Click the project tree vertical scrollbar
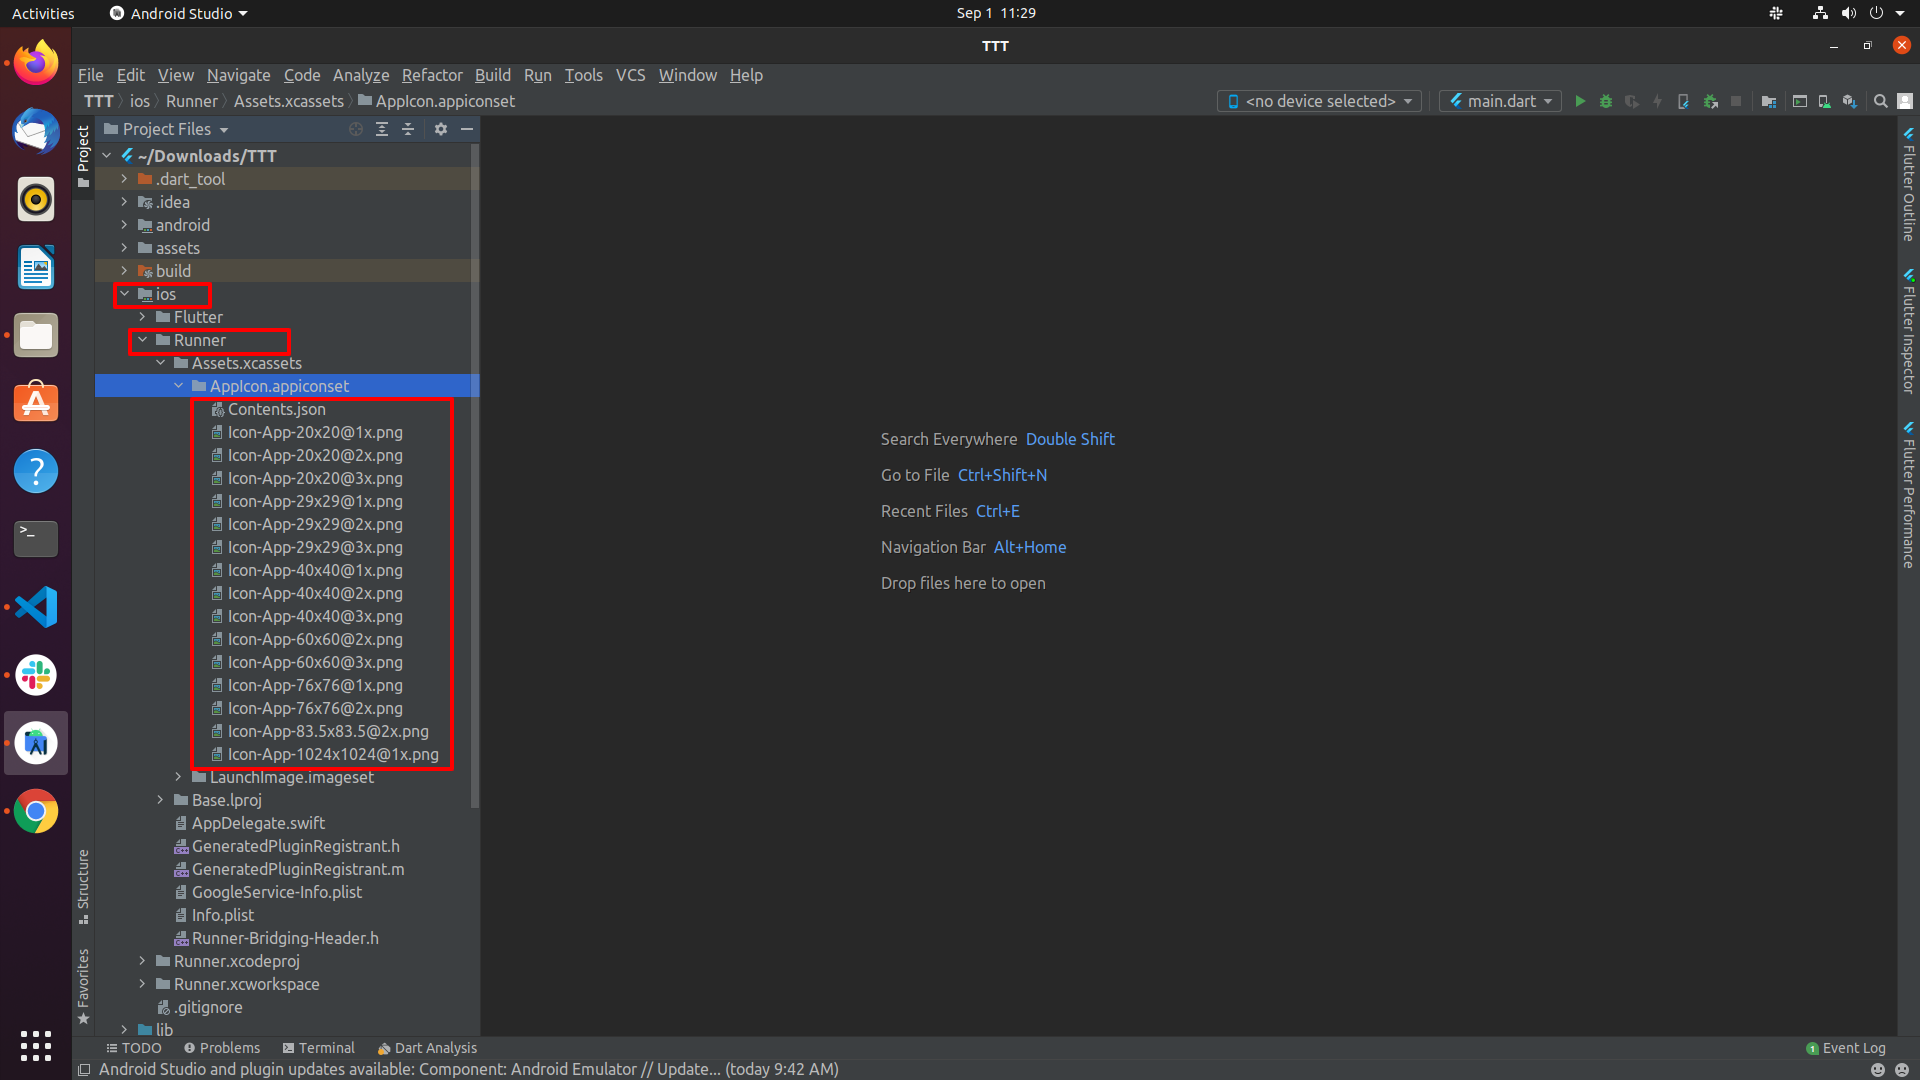The height and width of the screenshot is (1080, 1920). 474,475
